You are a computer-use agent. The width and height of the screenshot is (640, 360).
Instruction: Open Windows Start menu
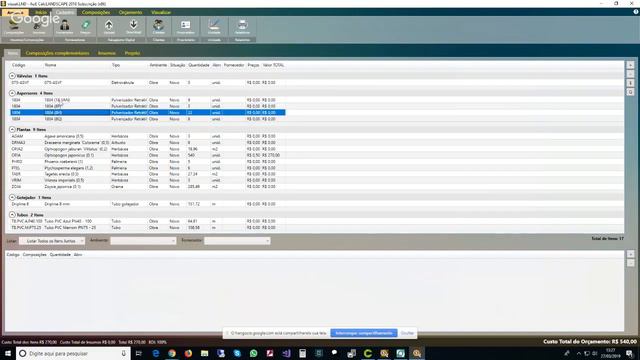coord(8,353)
